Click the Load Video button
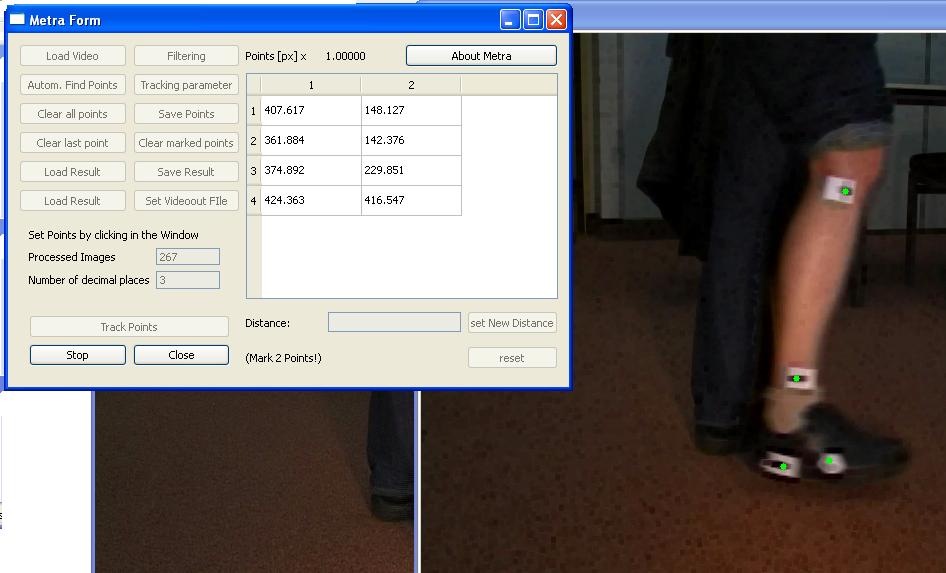Screen dimensions: 946x573 pyautogui.click(x=72, y=56)
